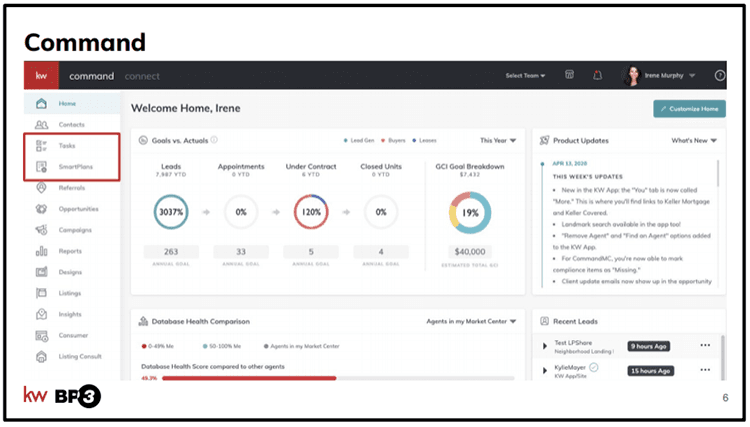
Task: Click the GCI Goal 19% donut chart
Action: [x=470, y=212]
